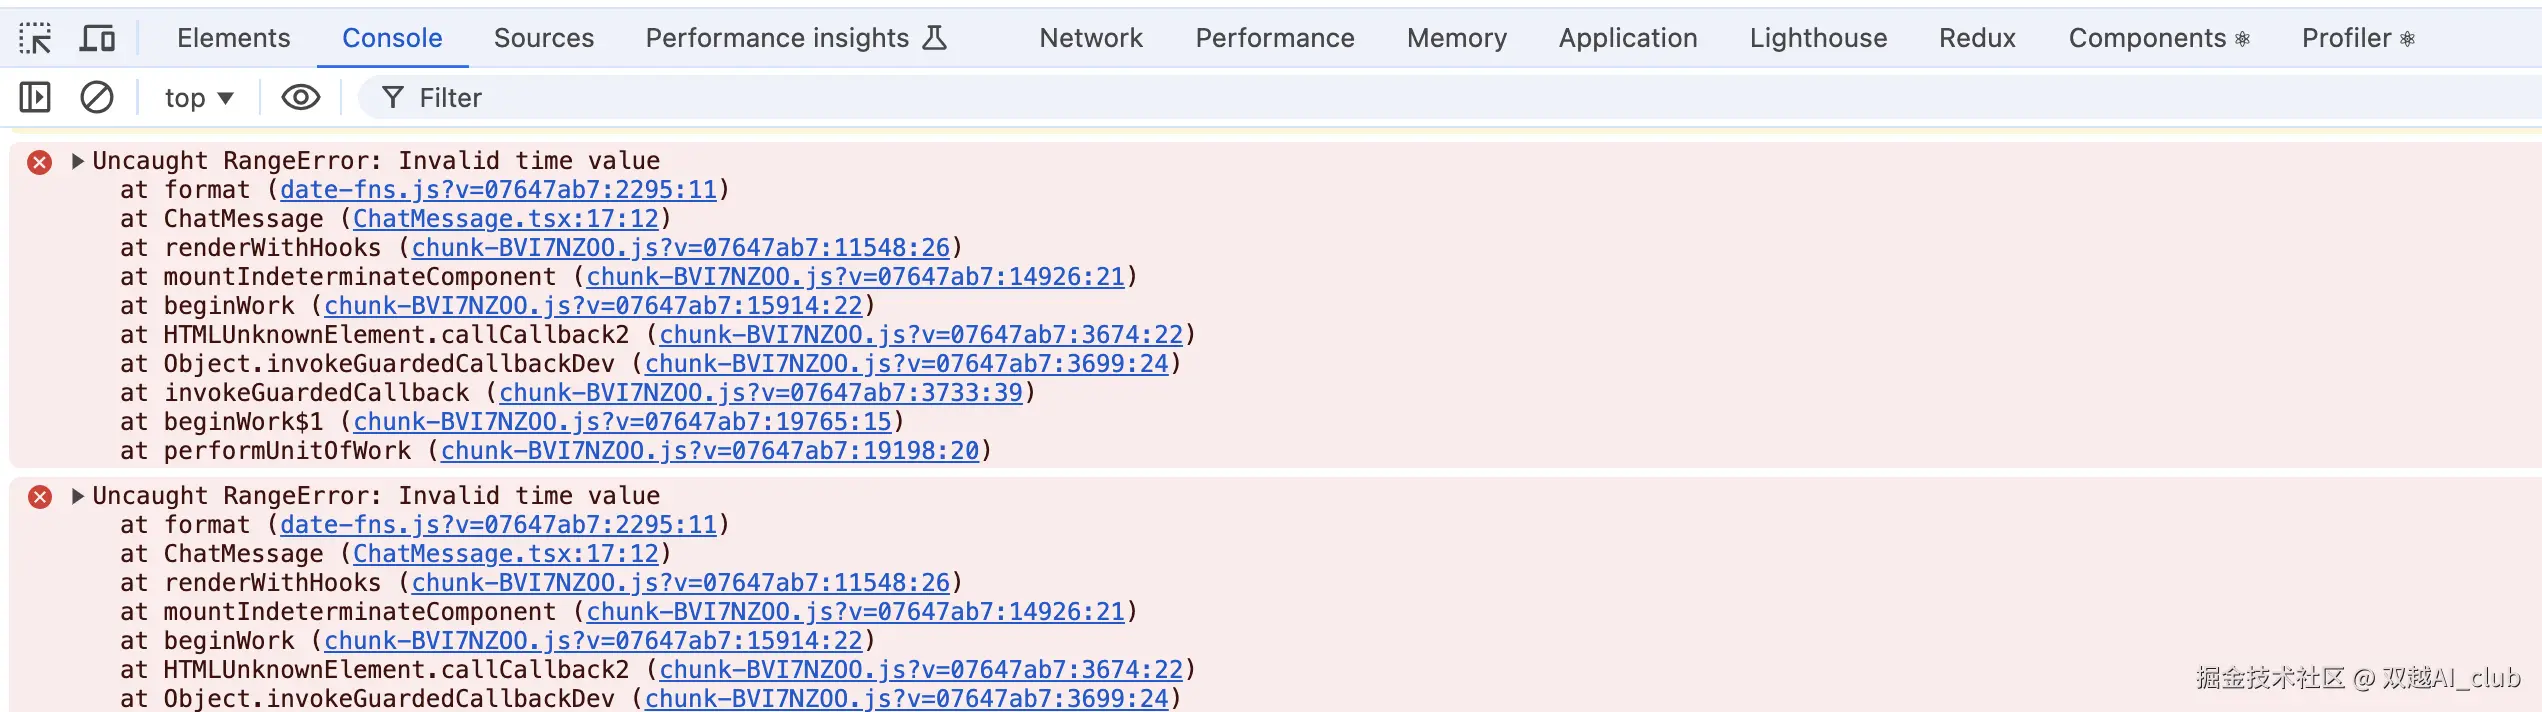Activate the inspect element picker icon
The width and height of the screenshot is (2542, 712).
pos(35,39)
